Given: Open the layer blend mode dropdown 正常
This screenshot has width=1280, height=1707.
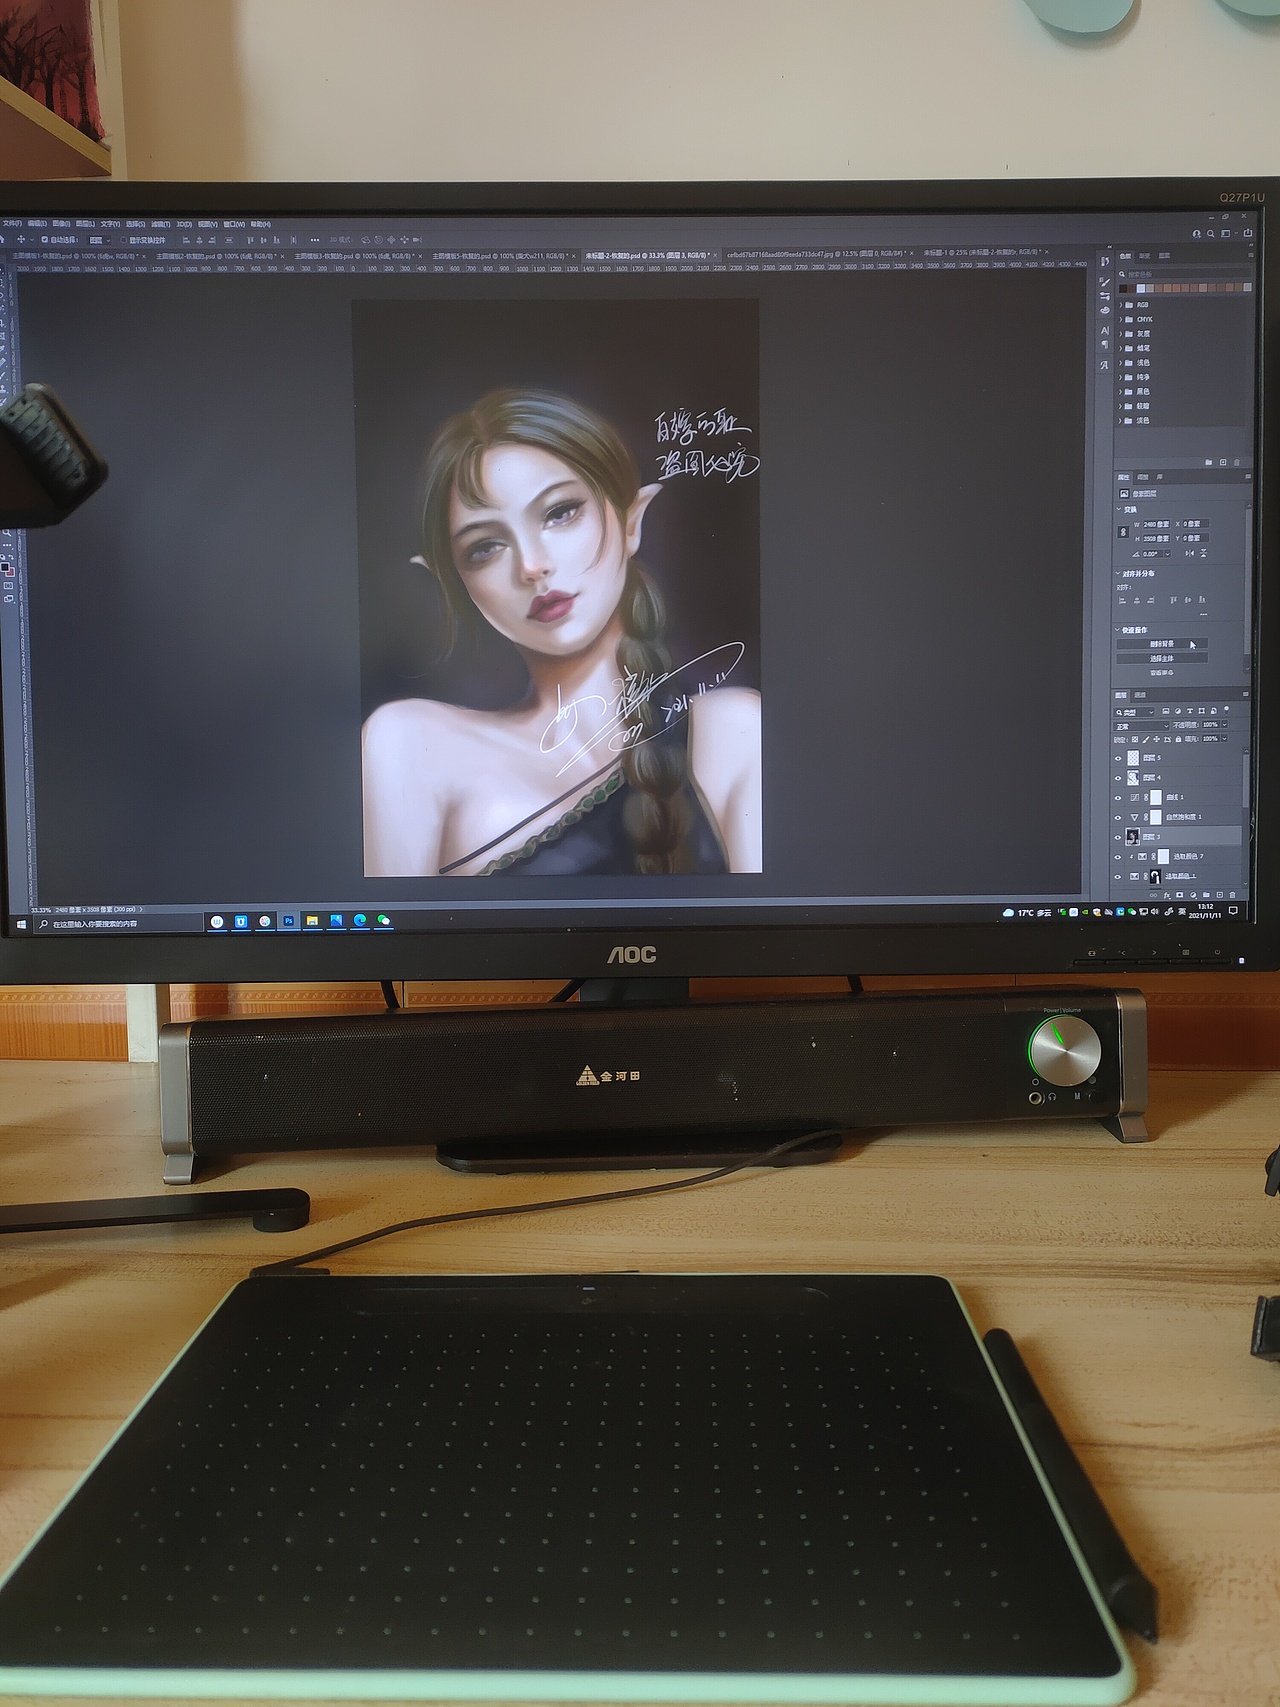Looking at the screenshot, I should (x=1141, y=726).
